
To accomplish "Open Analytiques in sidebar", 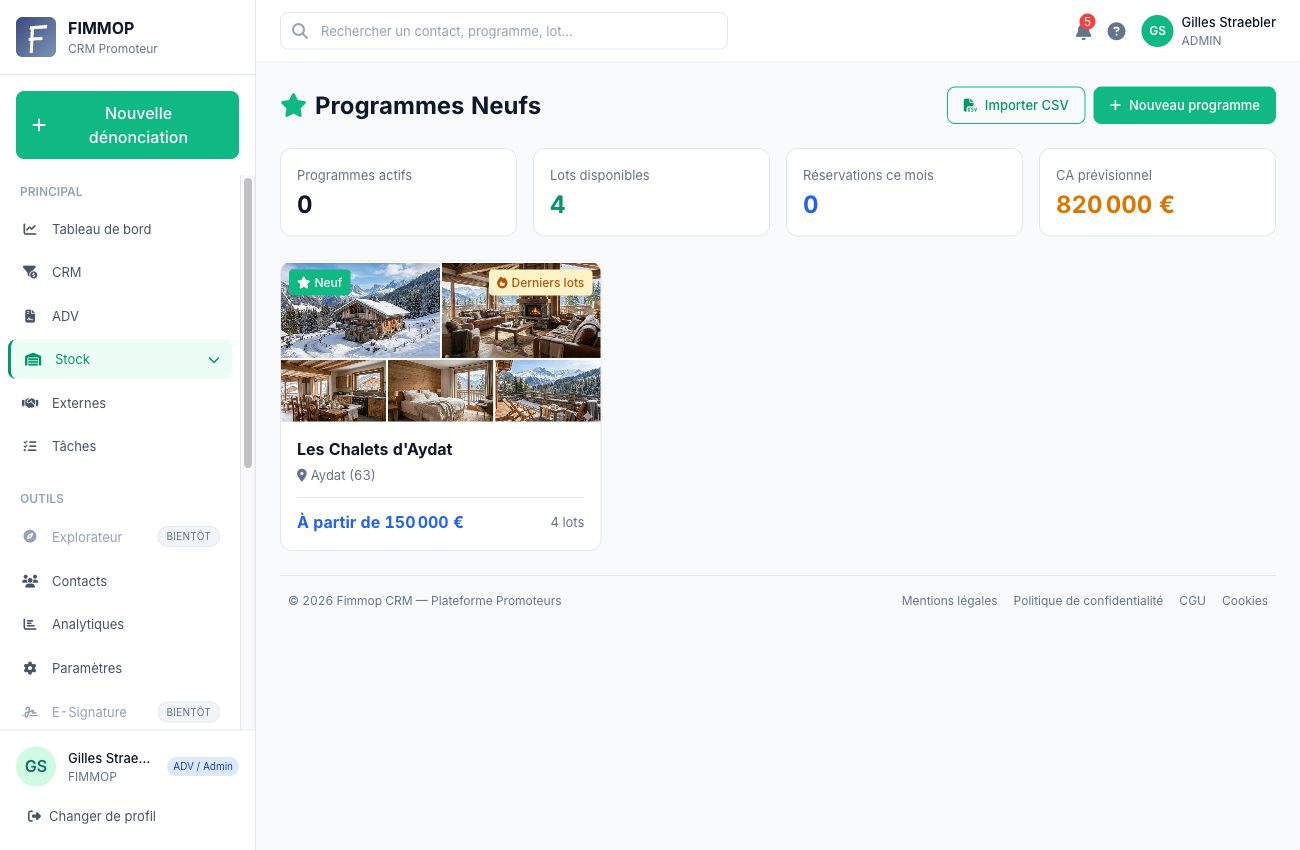I will [120, 624].
